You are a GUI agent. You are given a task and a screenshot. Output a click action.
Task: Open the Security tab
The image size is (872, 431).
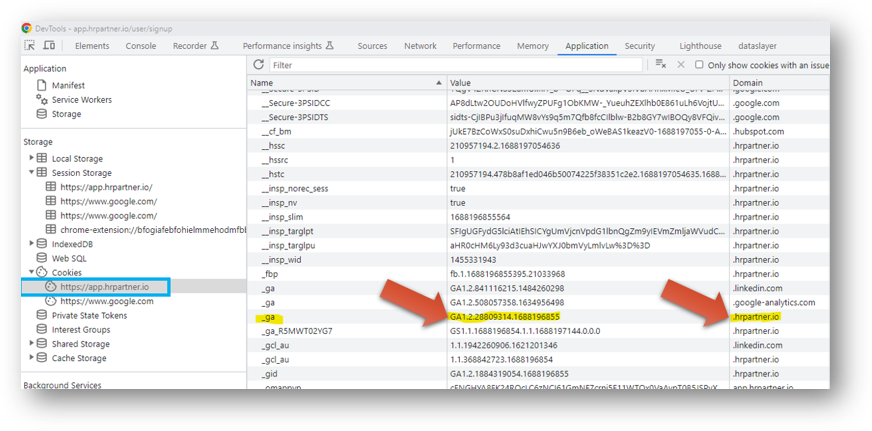coord(640,46)
